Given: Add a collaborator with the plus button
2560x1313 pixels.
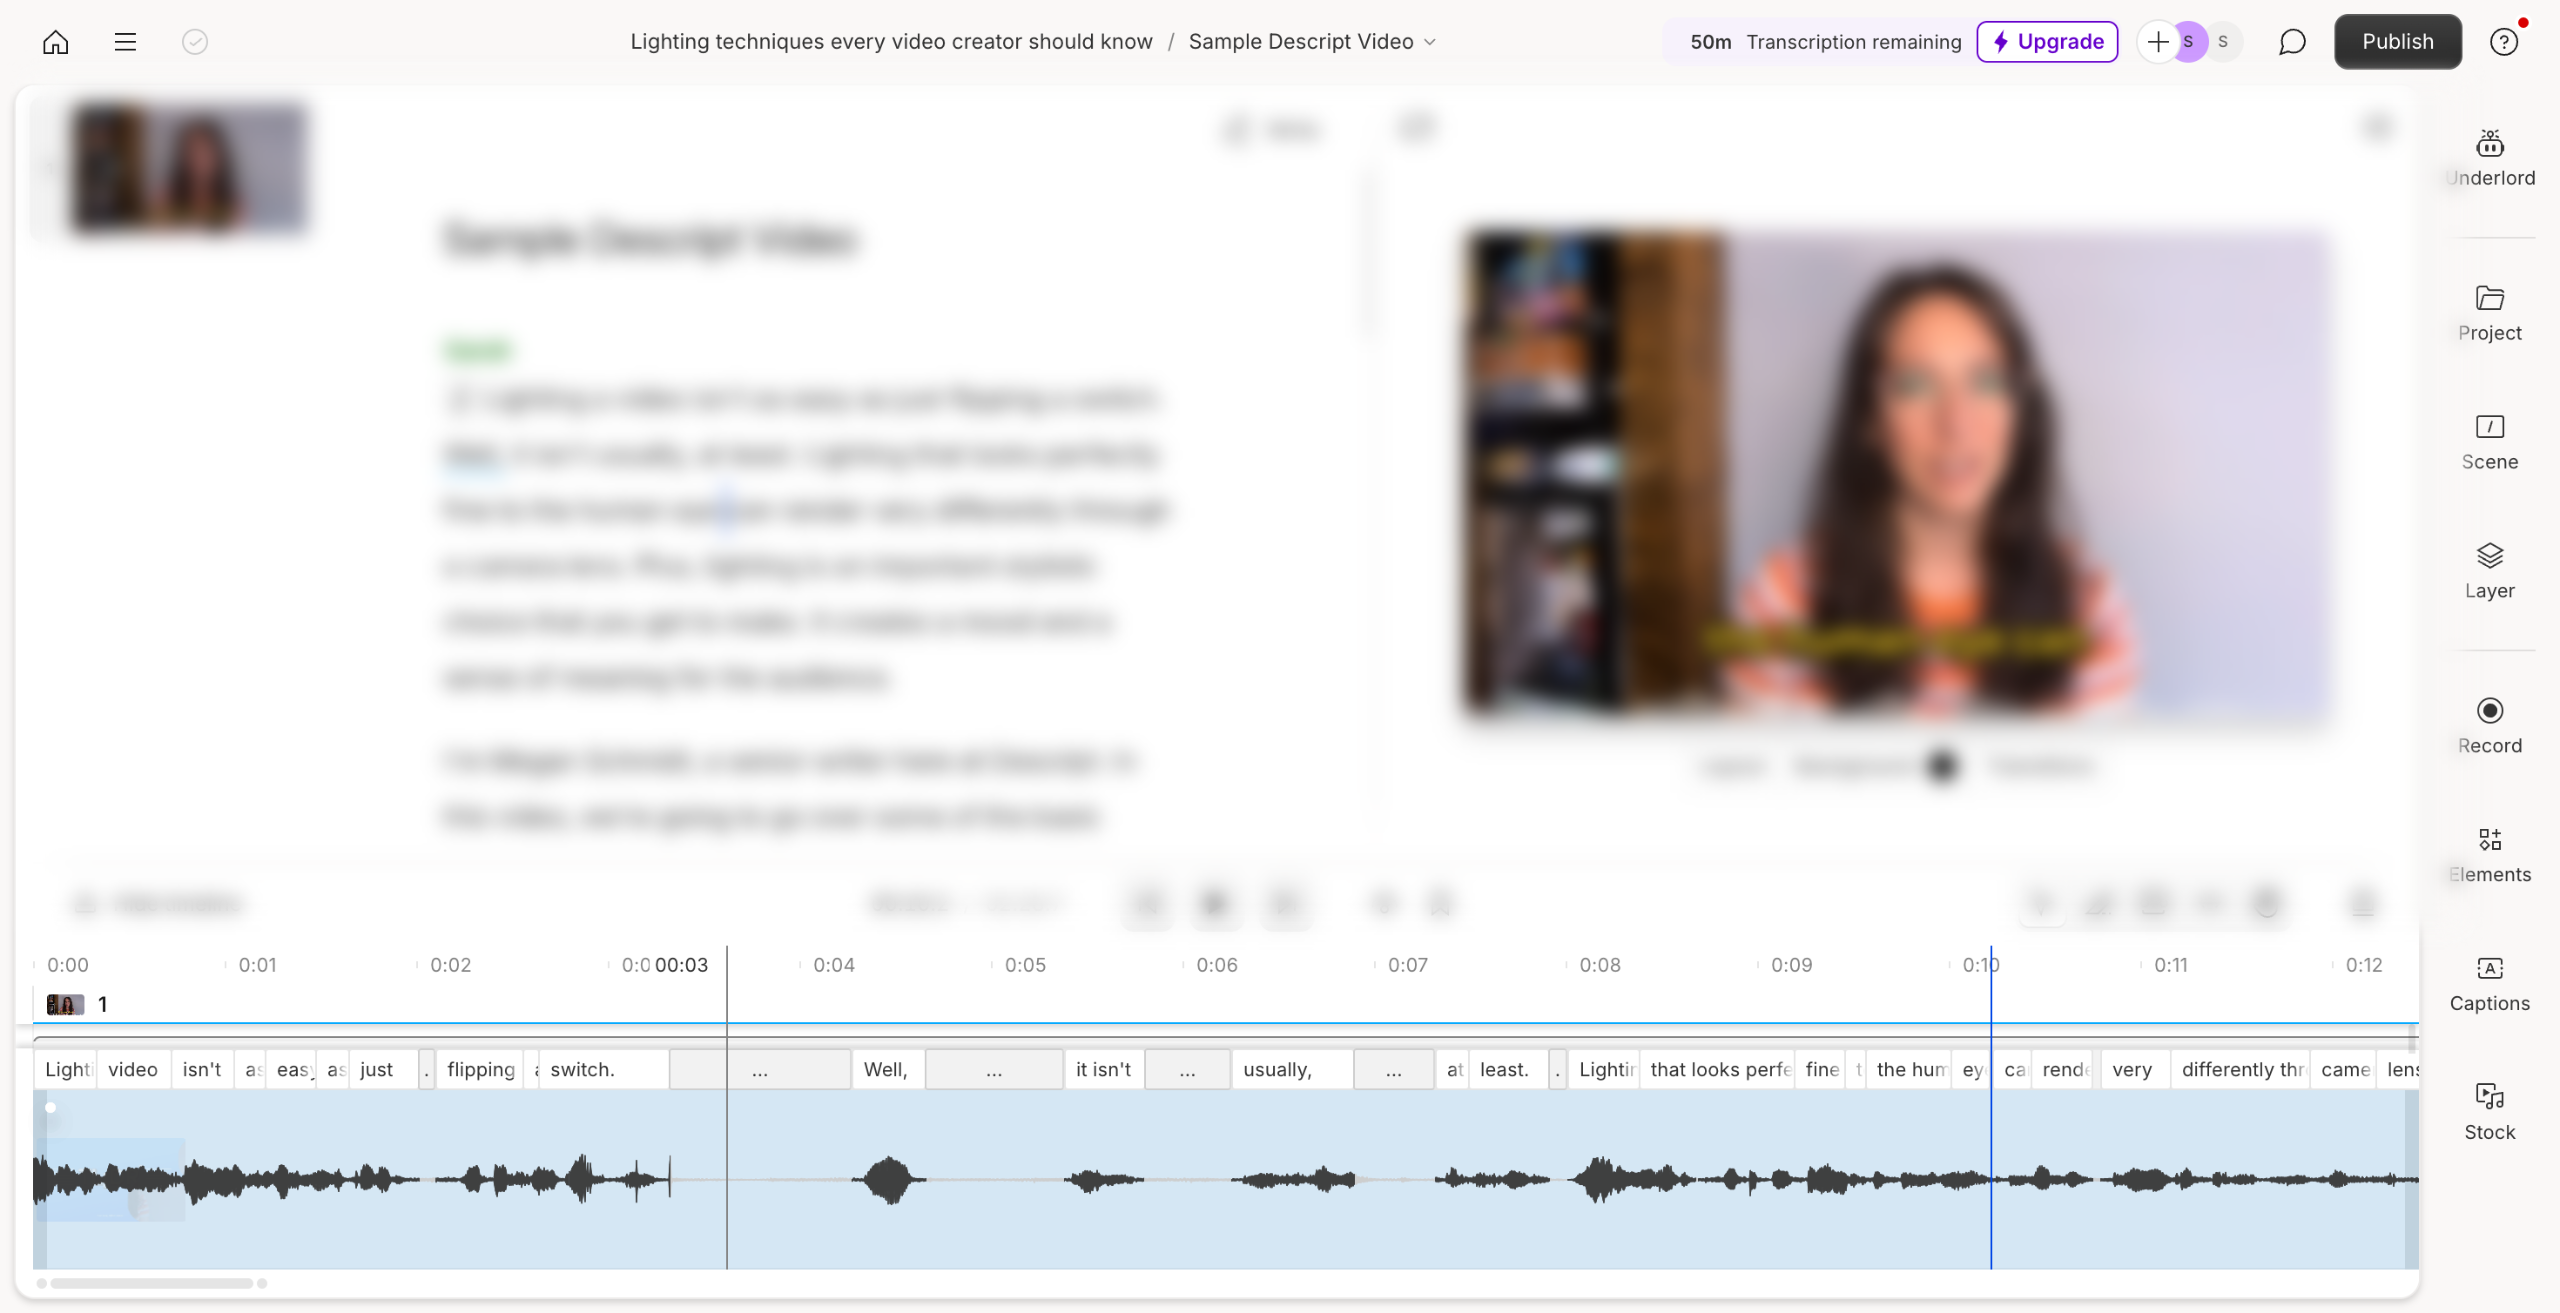Looking at the screenshot, I should [2157, 42].
